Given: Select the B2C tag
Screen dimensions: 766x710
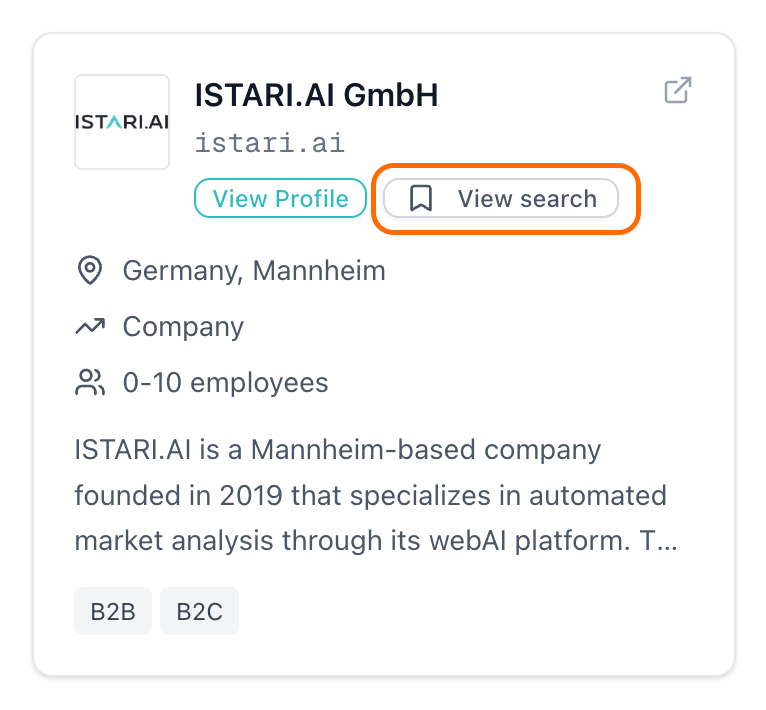Looking at the screenshot, I should (199, 611).
